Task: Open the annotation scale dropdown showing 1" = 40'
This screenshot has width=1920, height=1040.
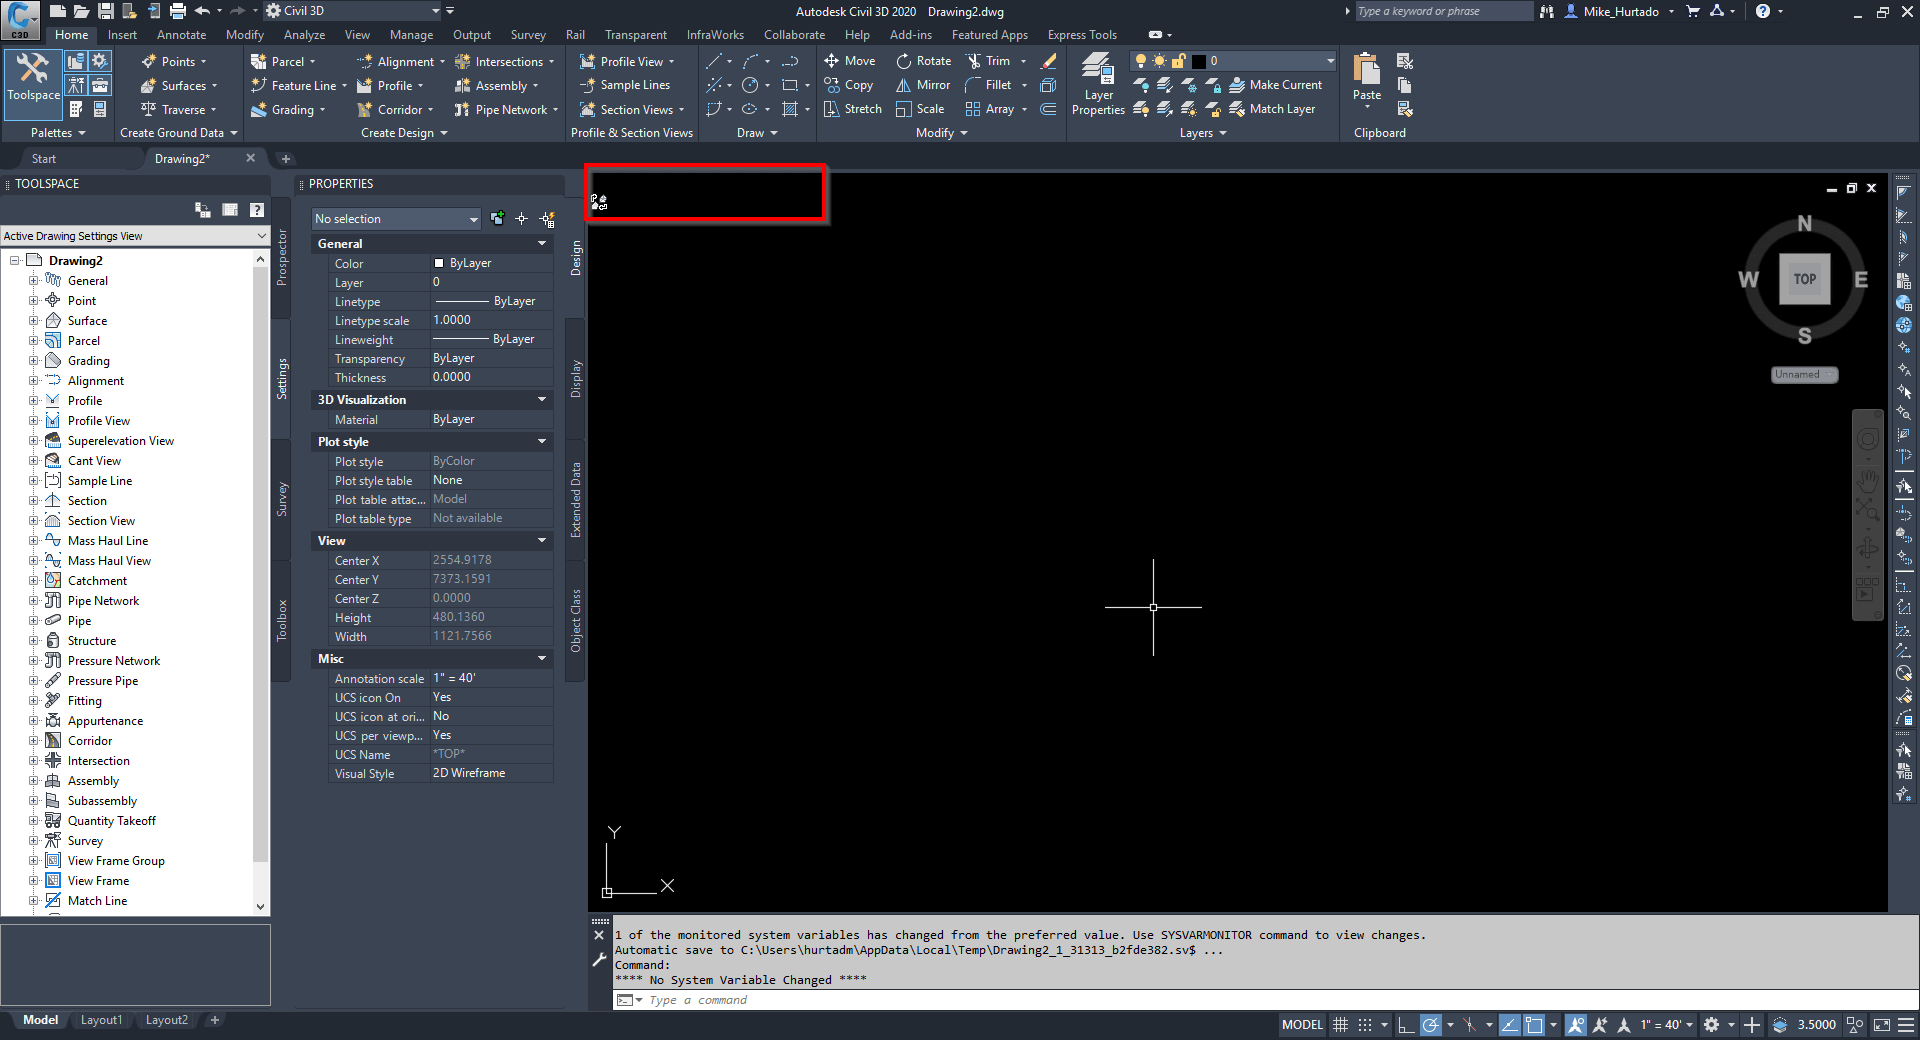Action: click(x=1665, y=1025)
